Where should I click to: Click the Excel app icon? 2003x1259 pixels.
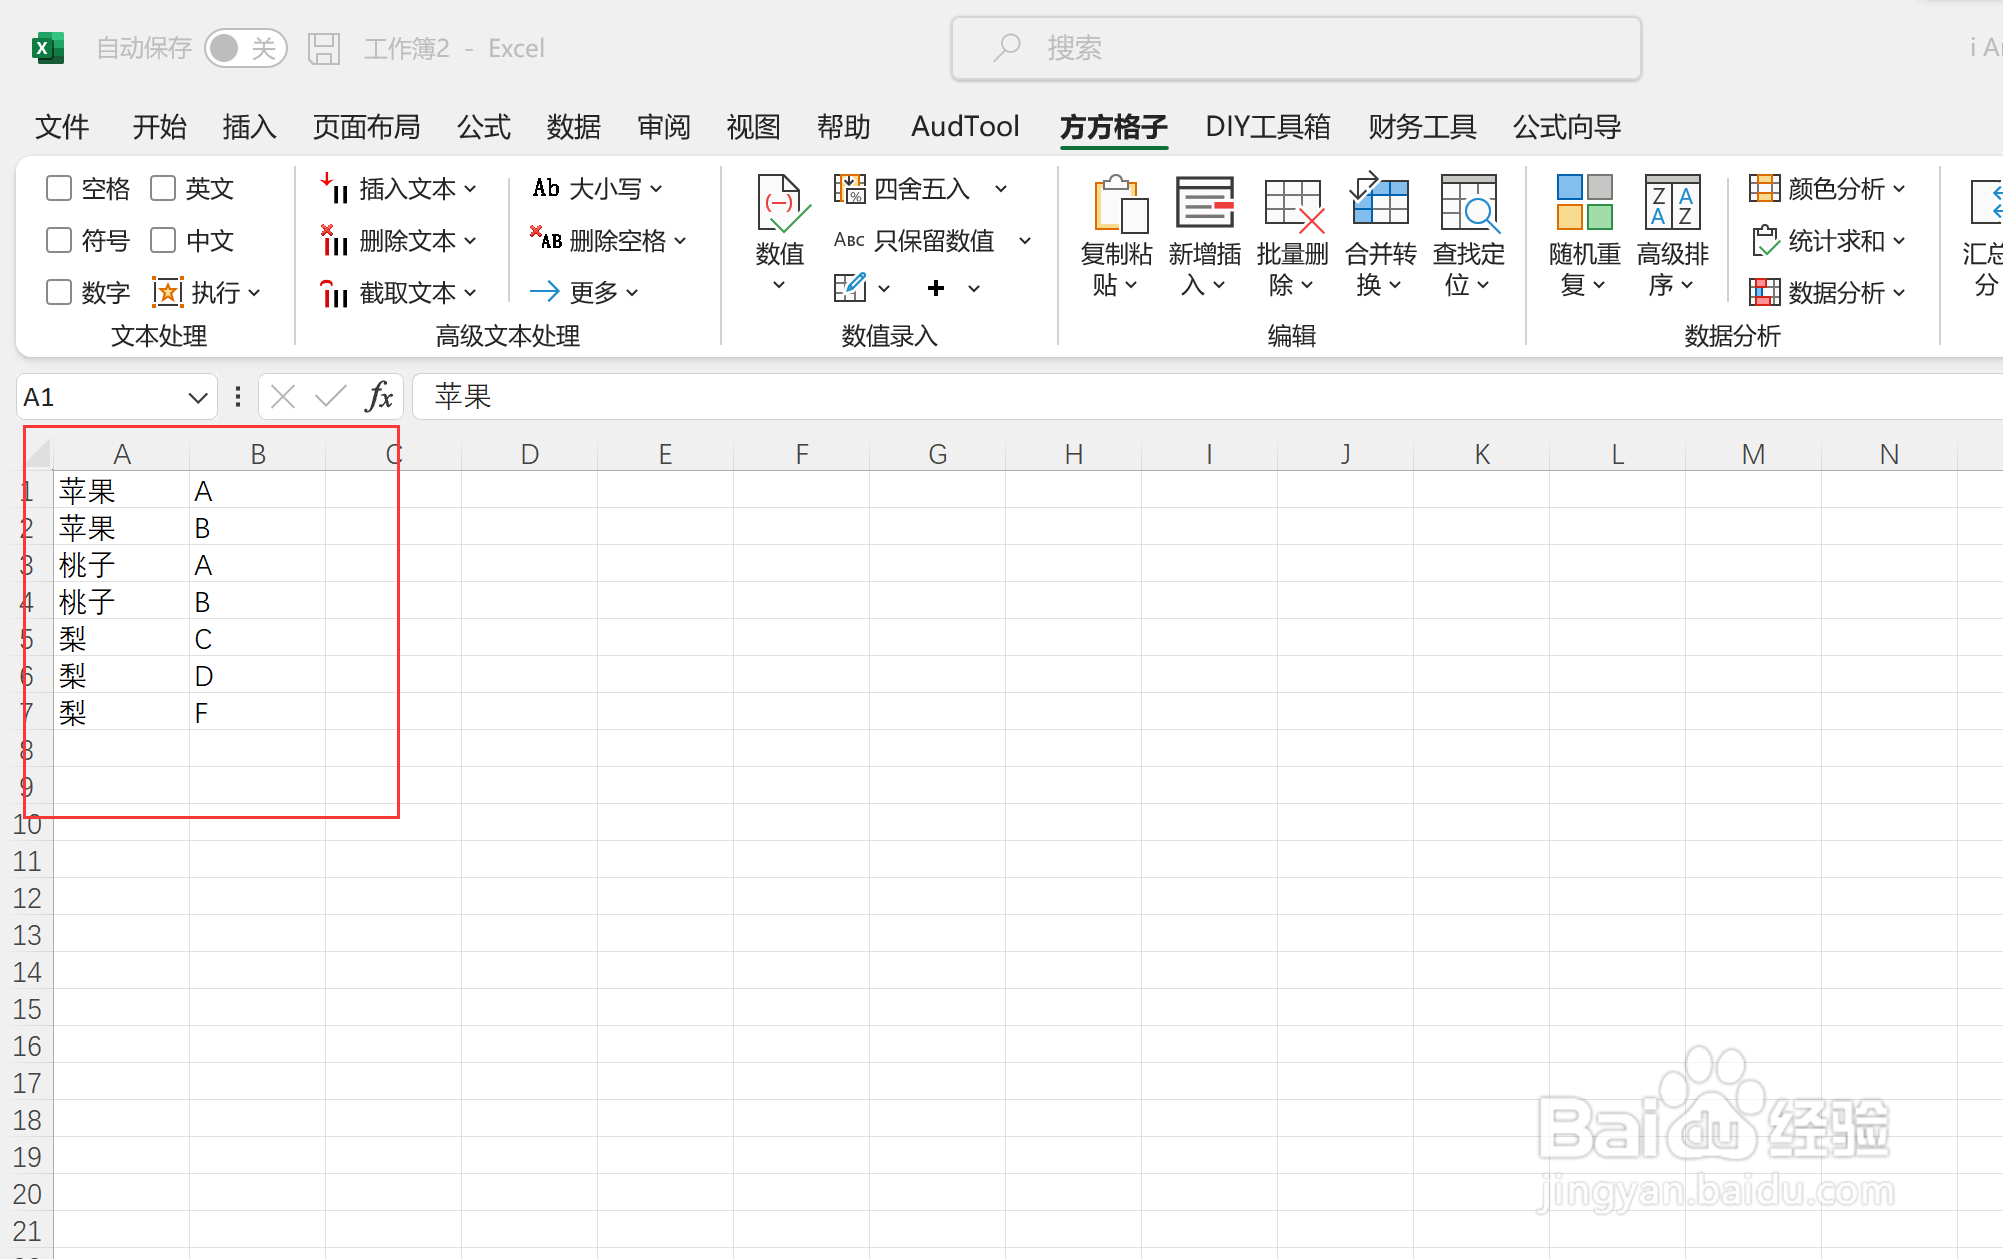pos(47,48)
